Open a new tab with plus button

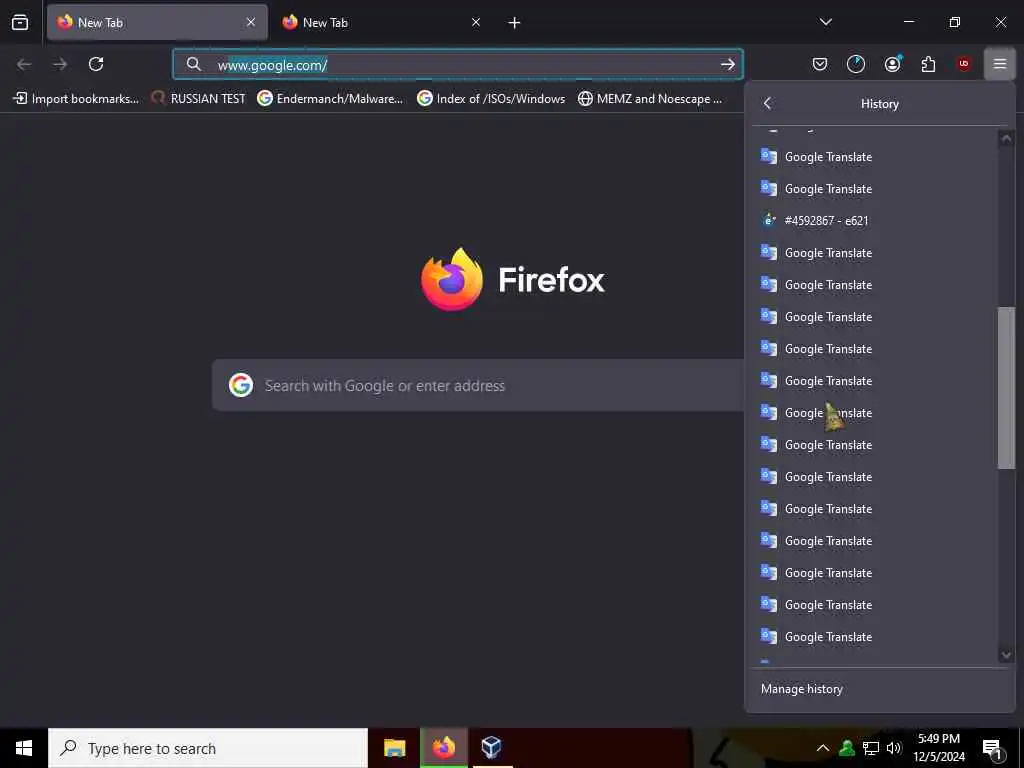pyautogui.click(x=515, y=23)
